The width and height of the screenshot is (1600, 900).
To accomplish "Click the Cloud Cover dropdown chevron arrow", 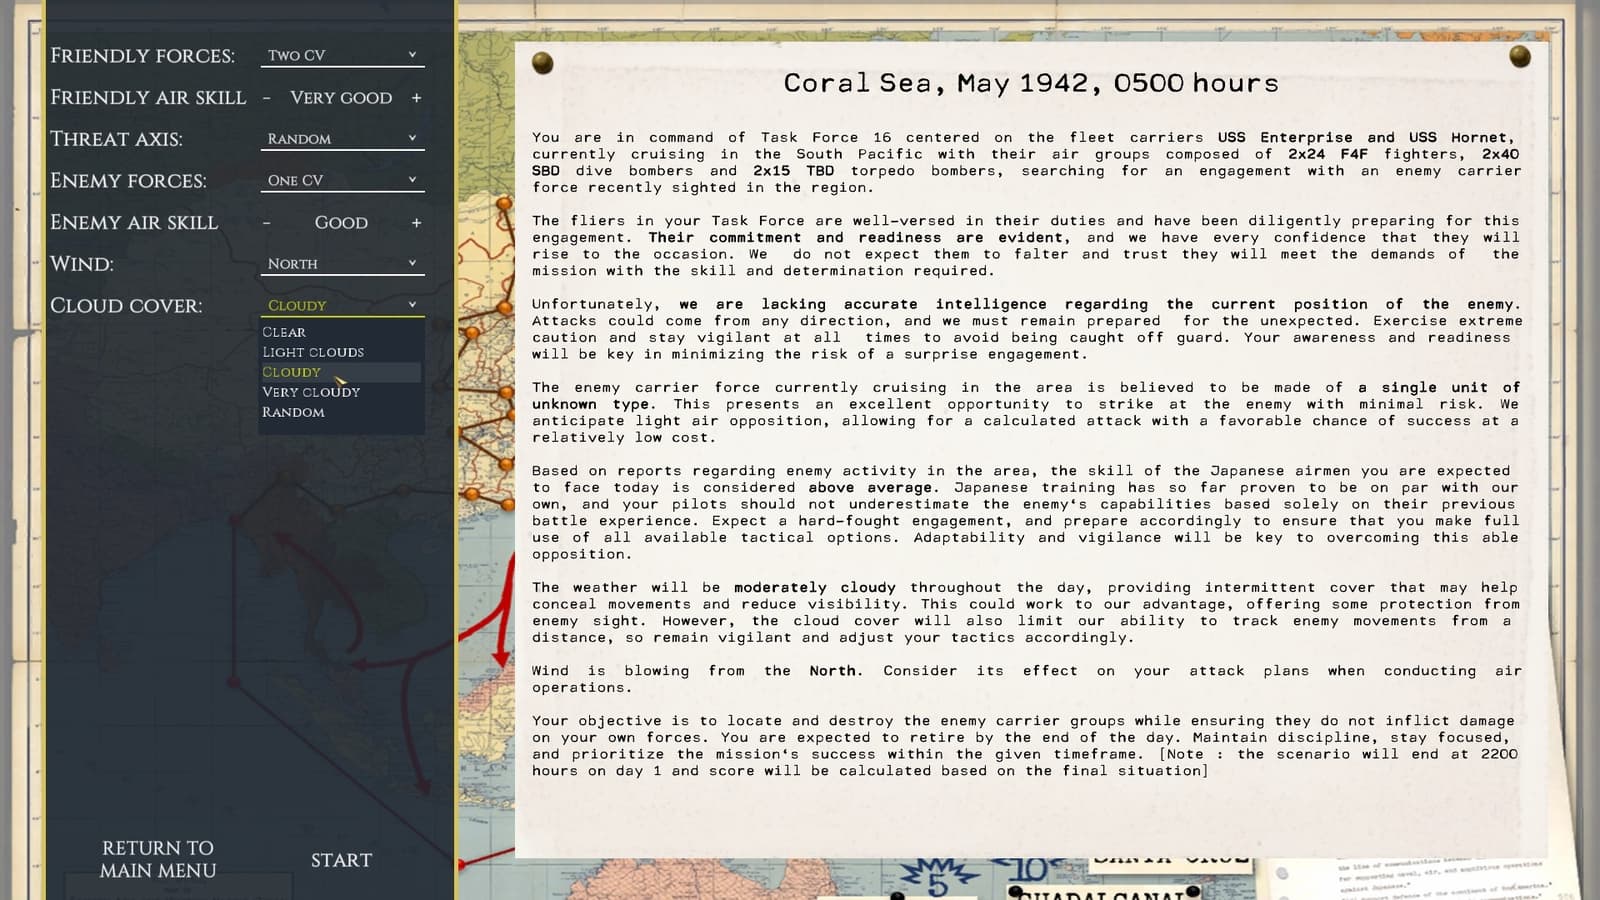I will pos(412,304).
